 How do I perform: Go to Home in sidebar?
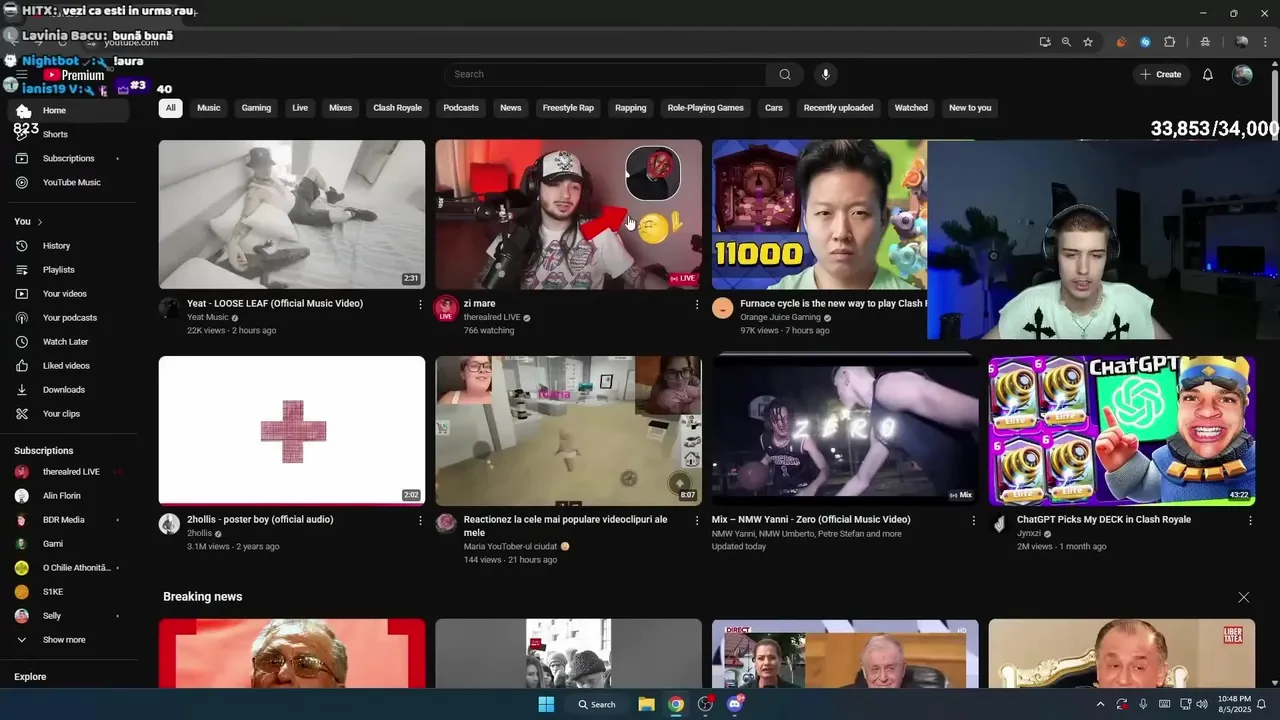pyautogui.click(x=68, y=110)
